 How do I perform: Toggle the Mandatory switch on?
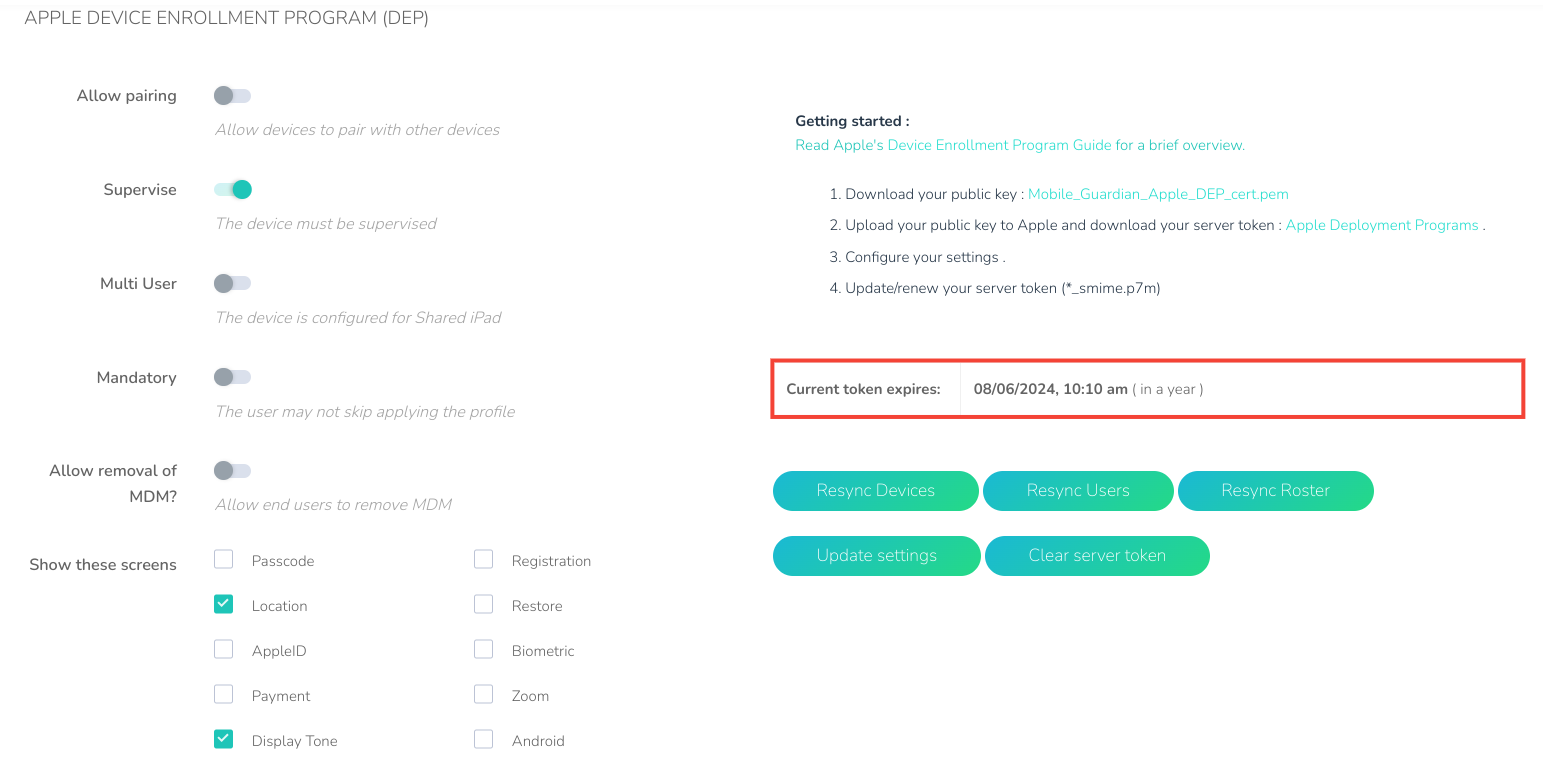click(x=232, y=377)
